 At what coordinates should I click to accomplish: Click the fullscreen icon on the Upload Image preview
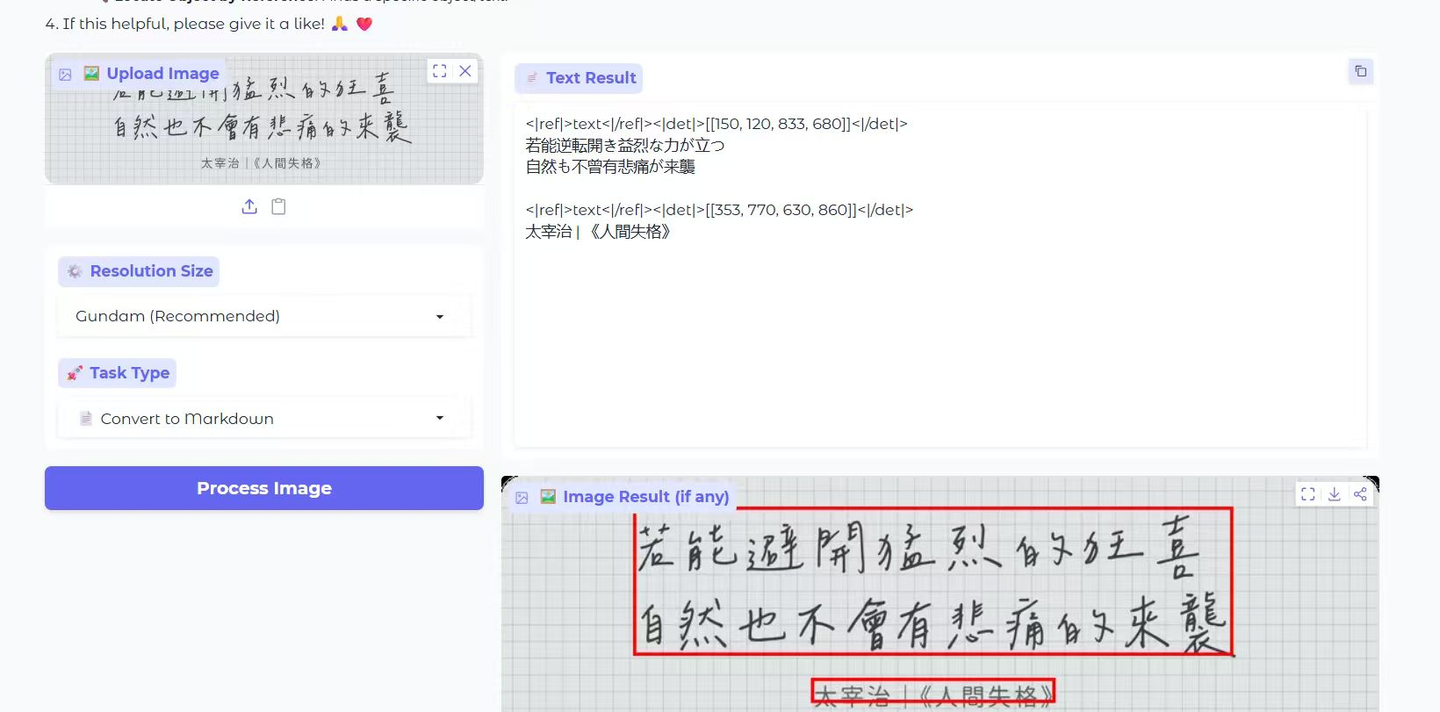pos(439,71)
